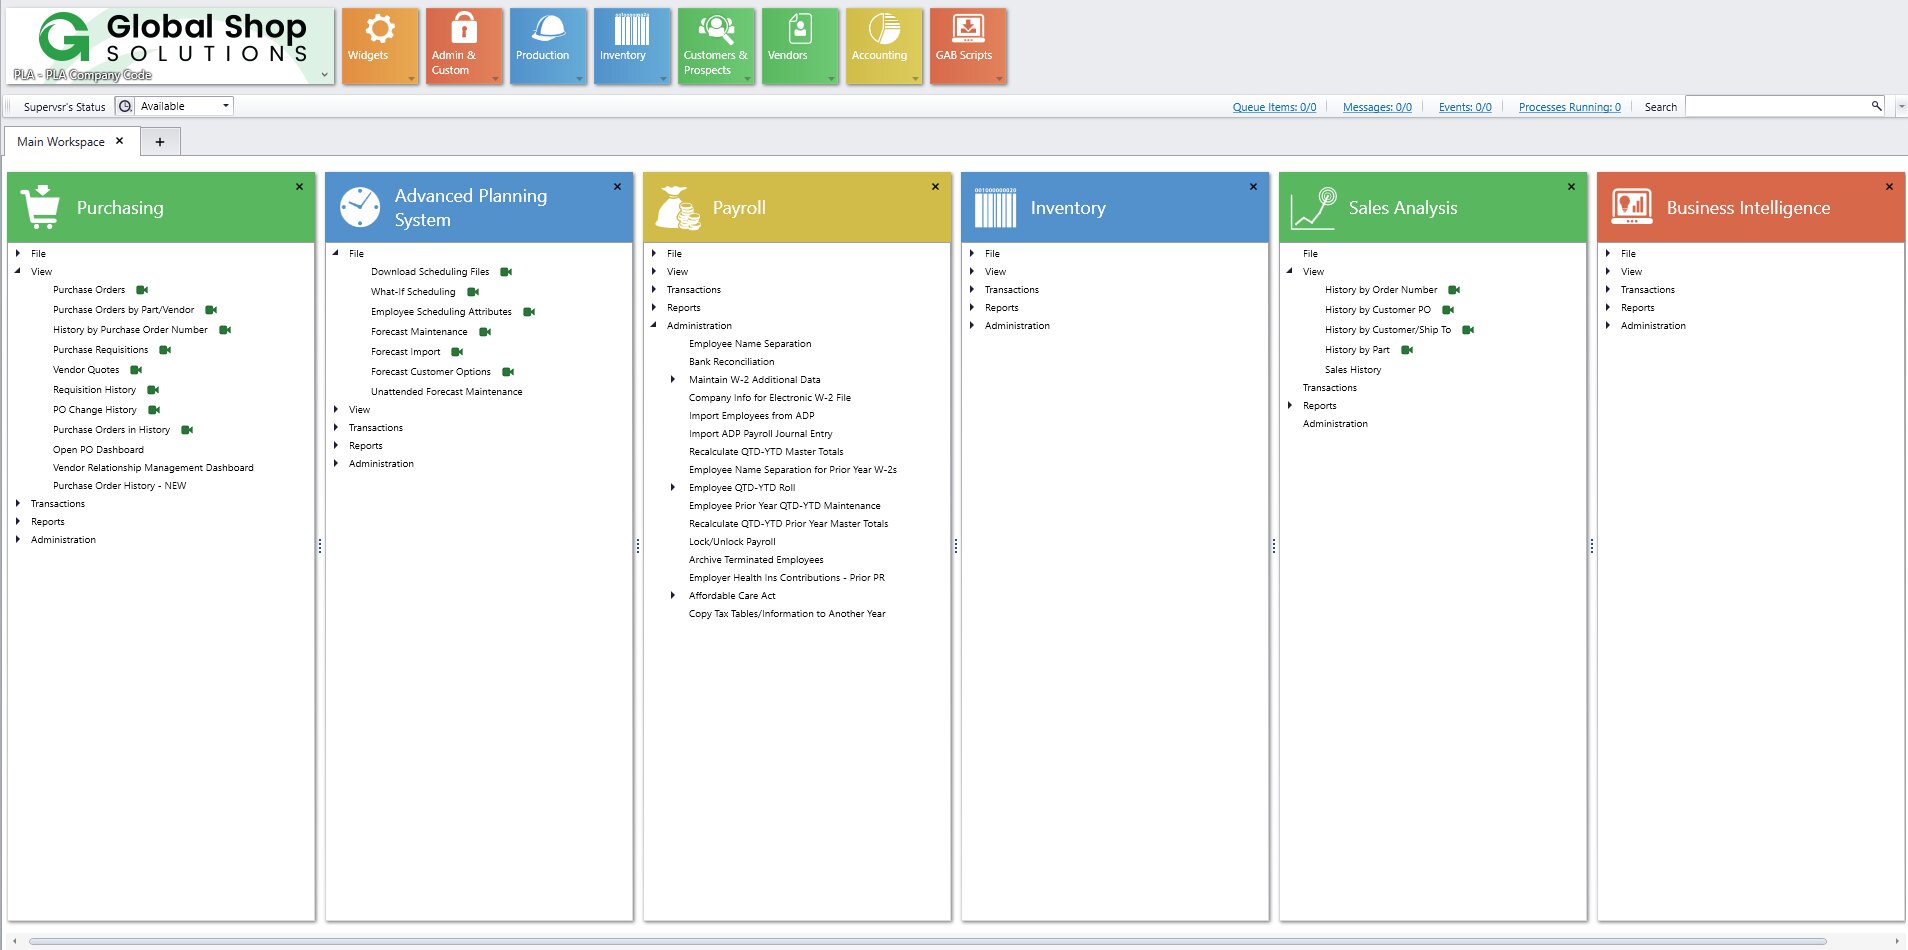Click the Processes Running link

(x=1569, y=107)
